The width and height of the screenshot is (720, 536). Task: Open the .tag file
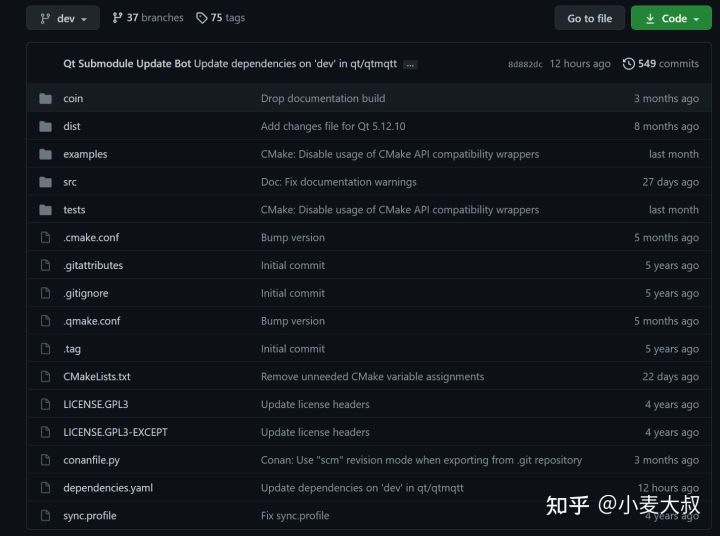[72, 349]
